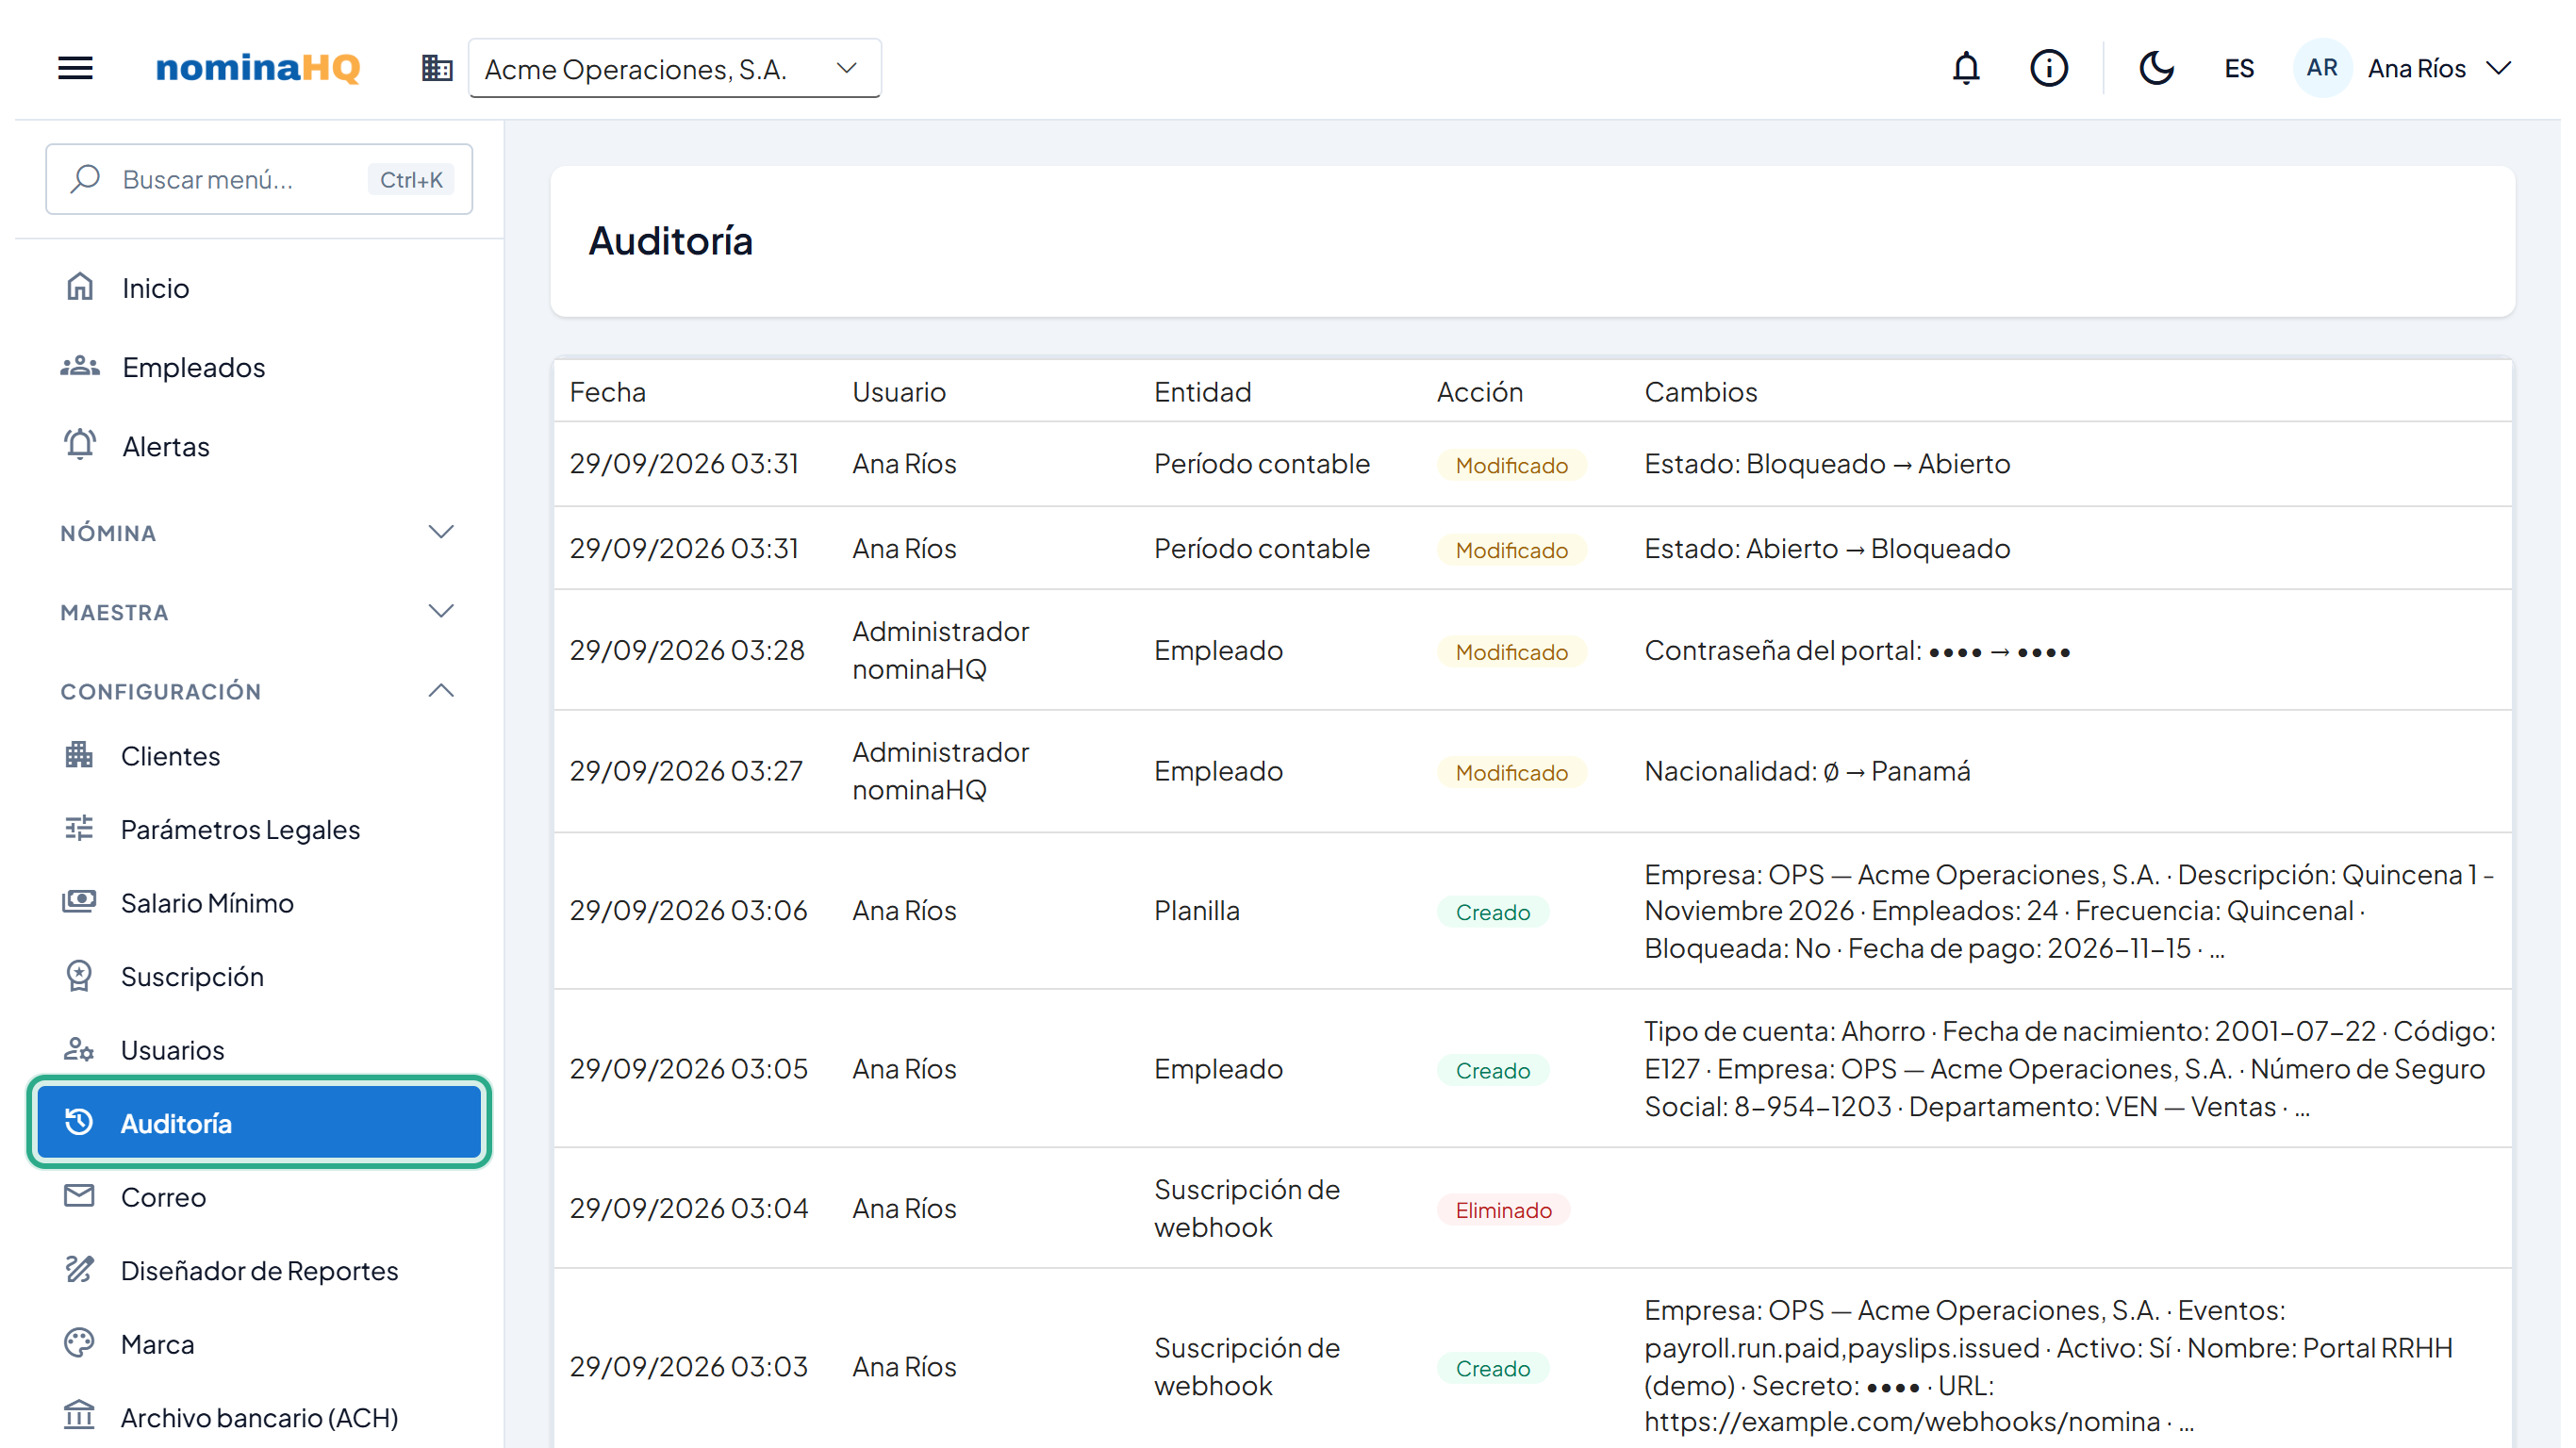Click the nominaHQ logo

(x=258, y=68)
